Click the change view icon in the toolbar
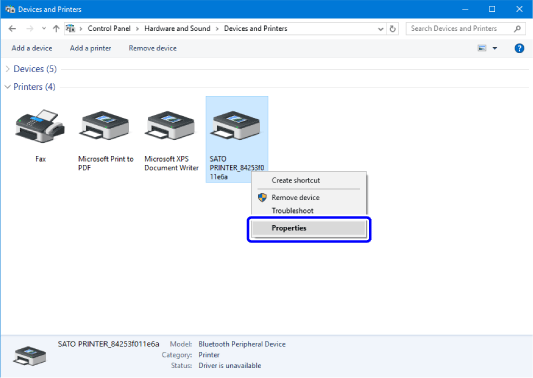Viewport: 533px width, 378px height. click(x=482, y=48)
